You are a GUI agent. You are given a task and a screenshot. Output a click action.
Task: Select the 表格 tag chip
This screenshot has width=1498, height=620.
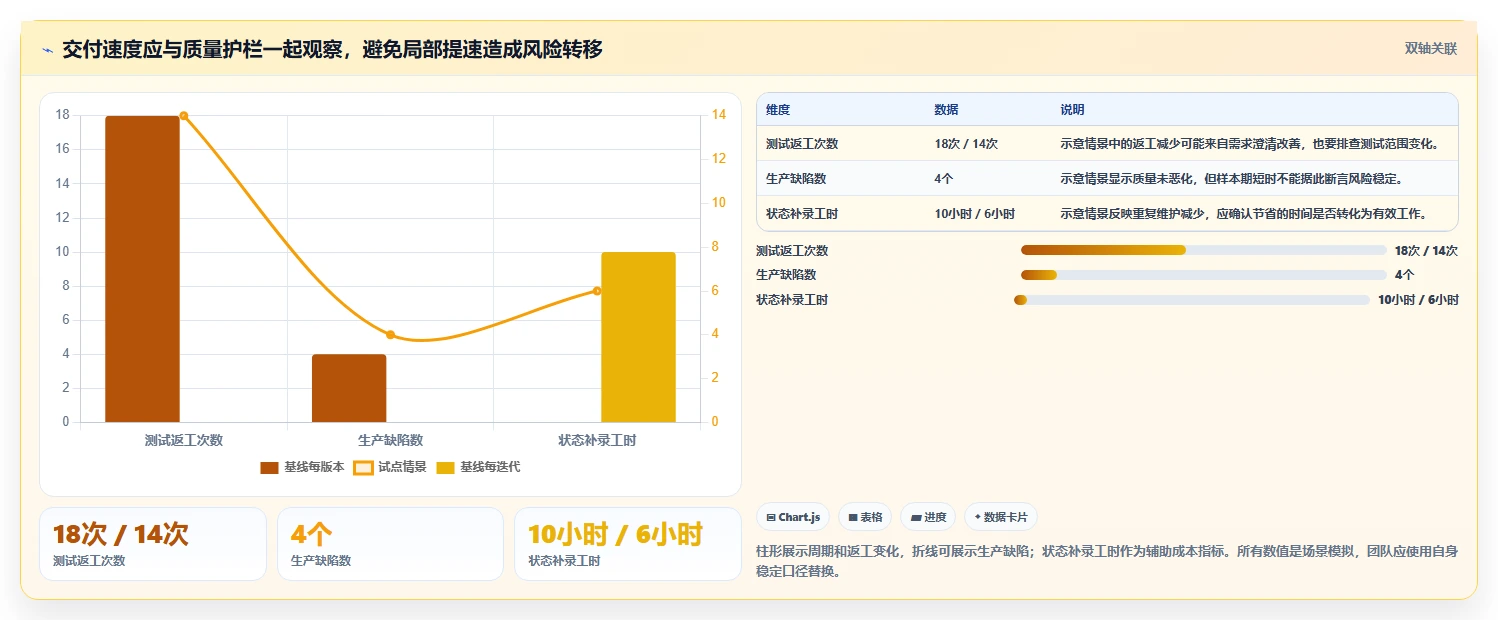865,517
